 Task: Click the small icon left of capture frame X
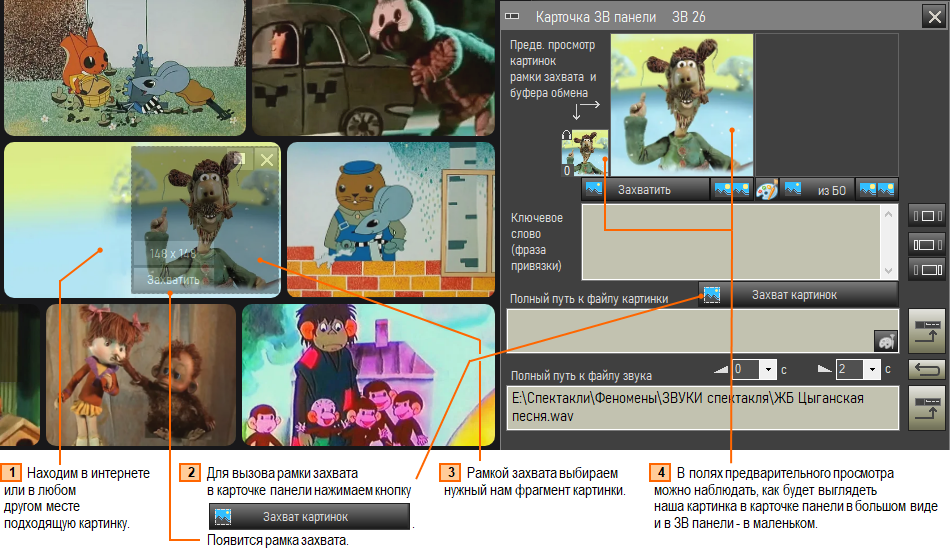click(239, 159)
